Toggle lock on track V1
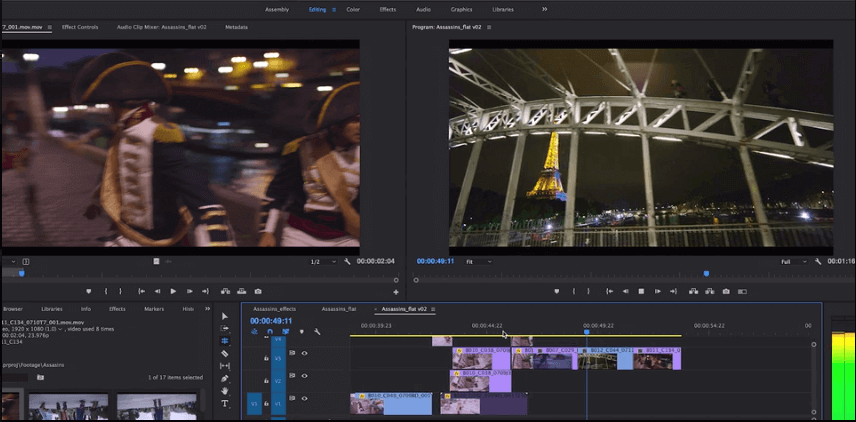Image resolution: width=856 pixels, height=422 pixels. click(x=266, y=404)
